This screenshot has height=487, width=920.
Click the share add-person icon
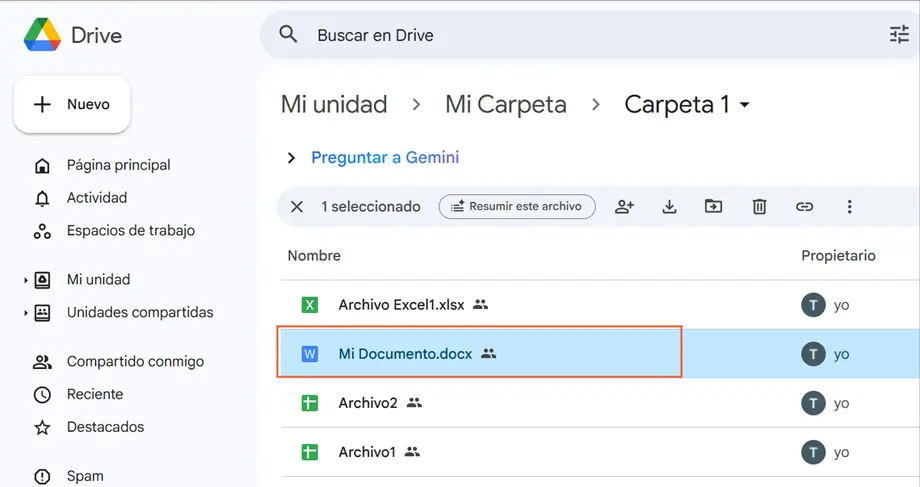click(x=624, y=207)
